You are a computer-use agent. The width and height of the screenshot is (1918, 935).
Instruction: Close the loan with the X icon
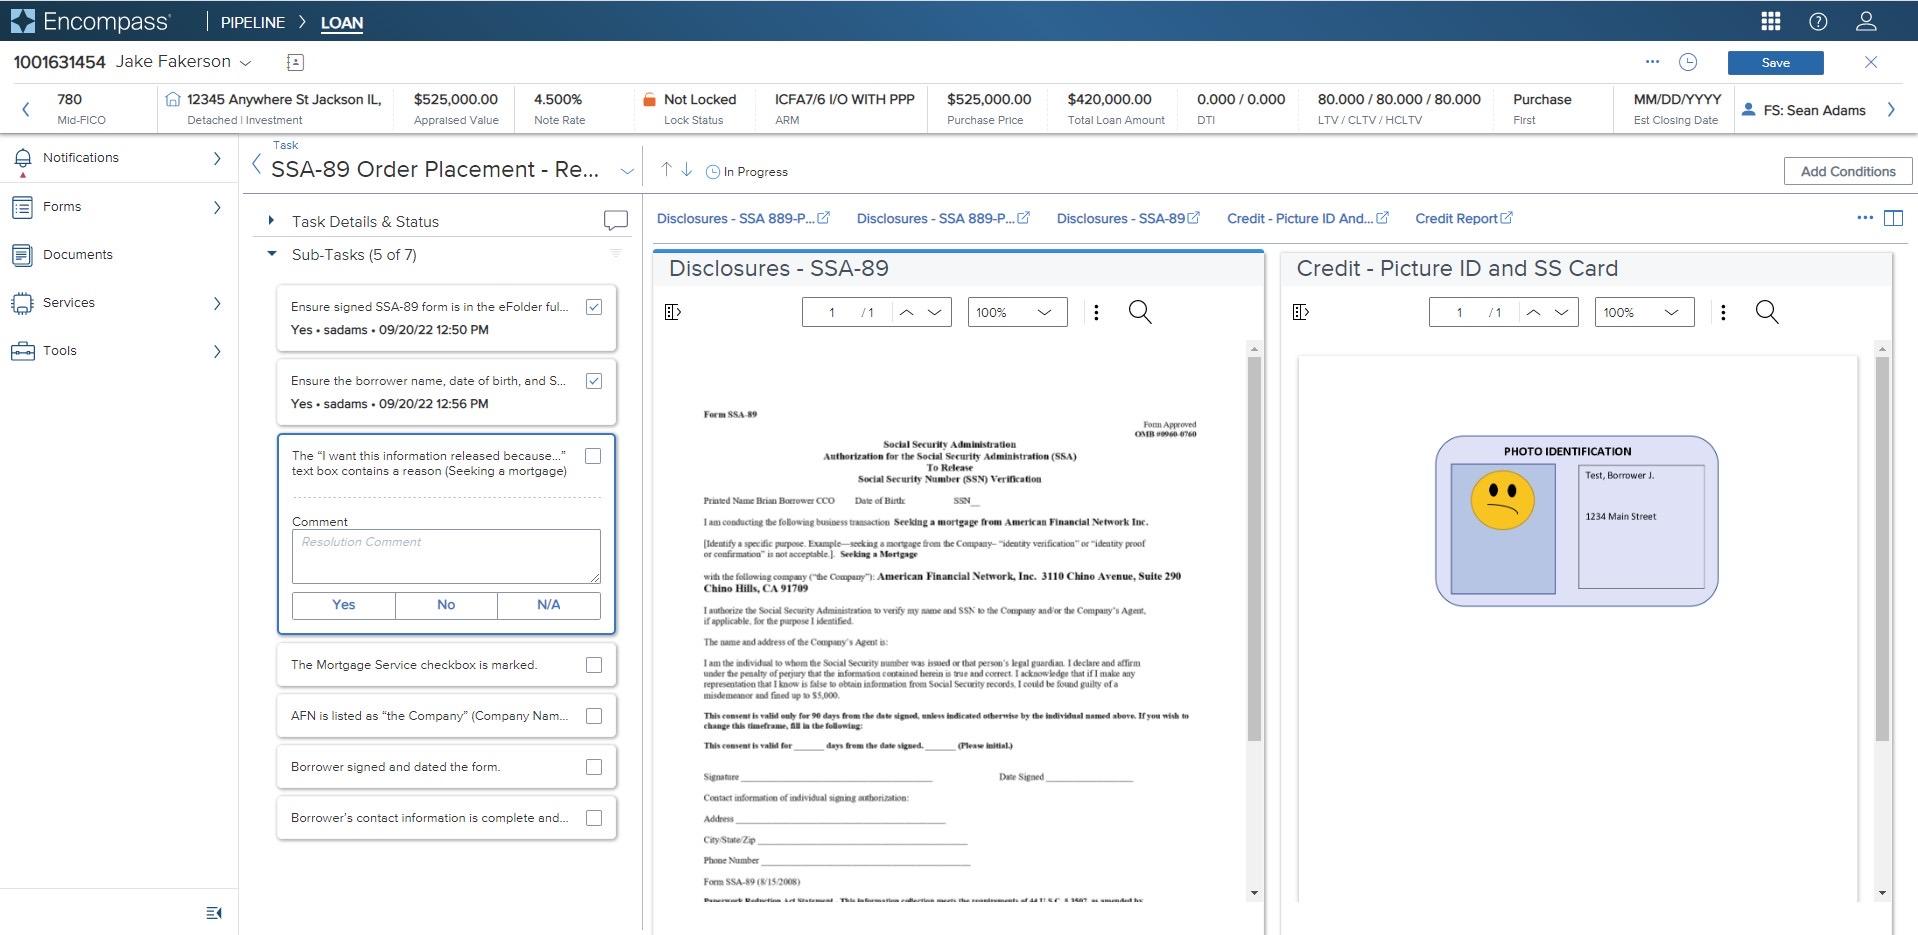[1871, 62]
